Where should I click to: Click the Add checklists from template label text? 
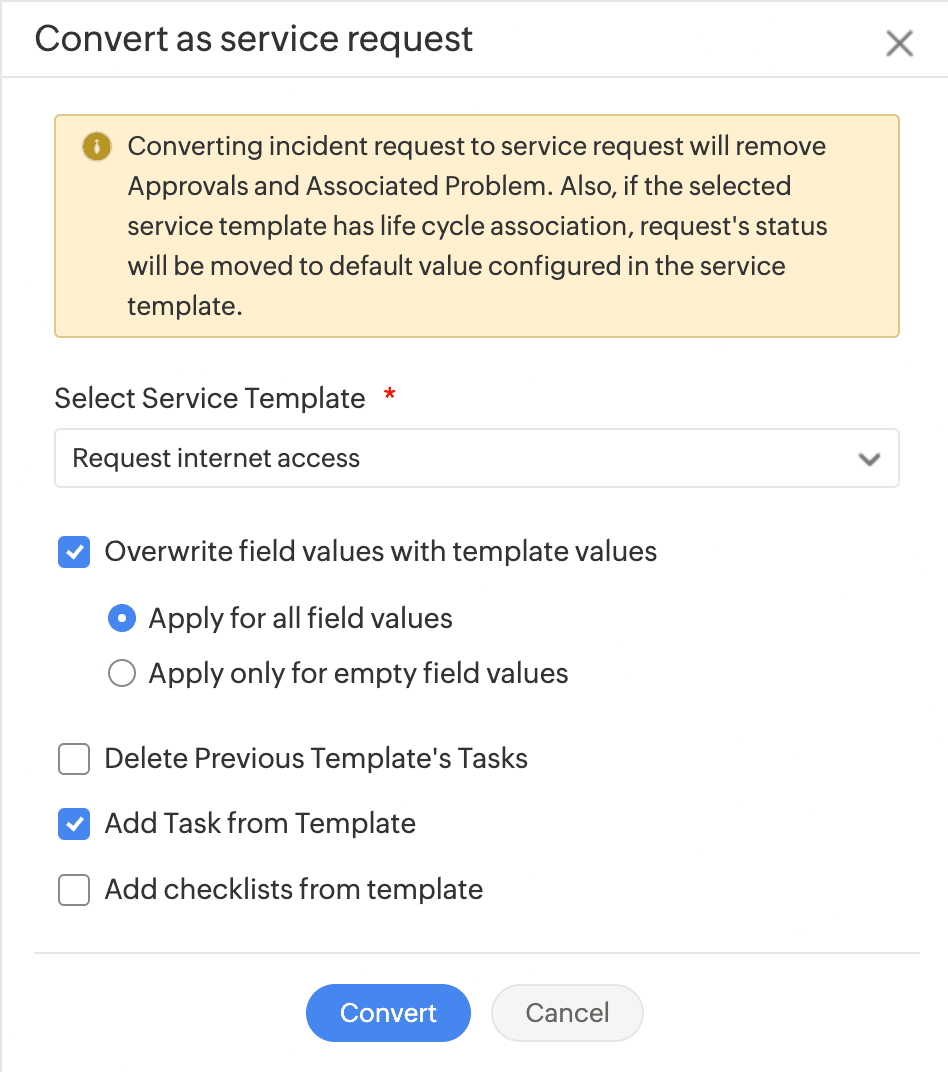[294, 890]
